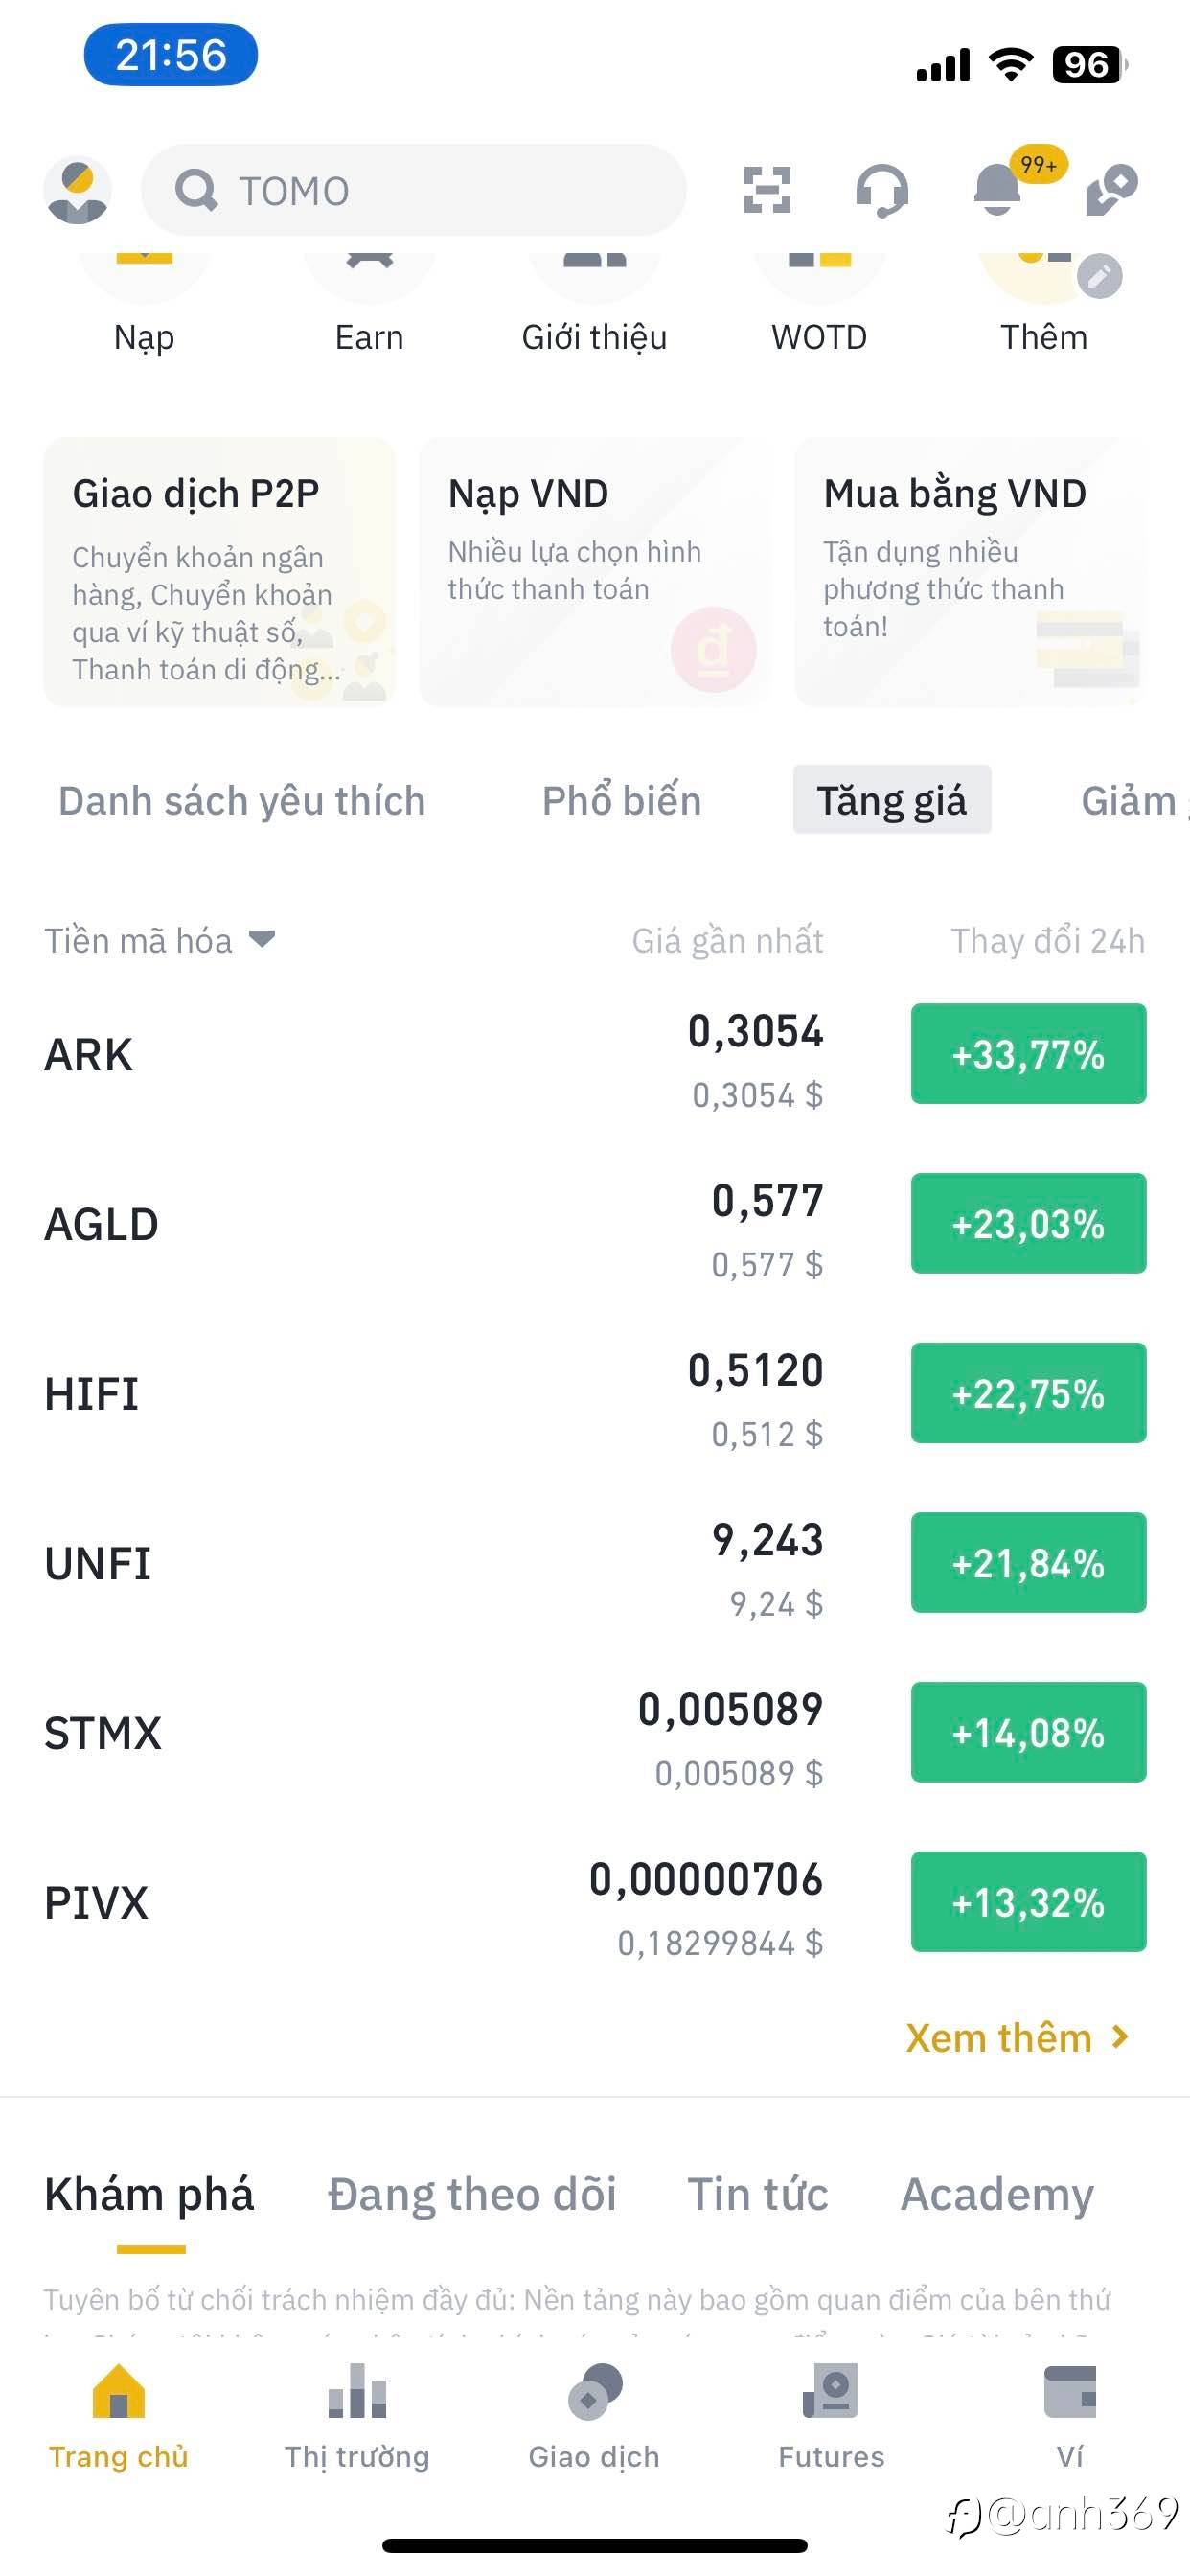Open the Giao dịch P2P card
The image size is (1190, 2576).
pyautogui.click(x=219, y=573)
